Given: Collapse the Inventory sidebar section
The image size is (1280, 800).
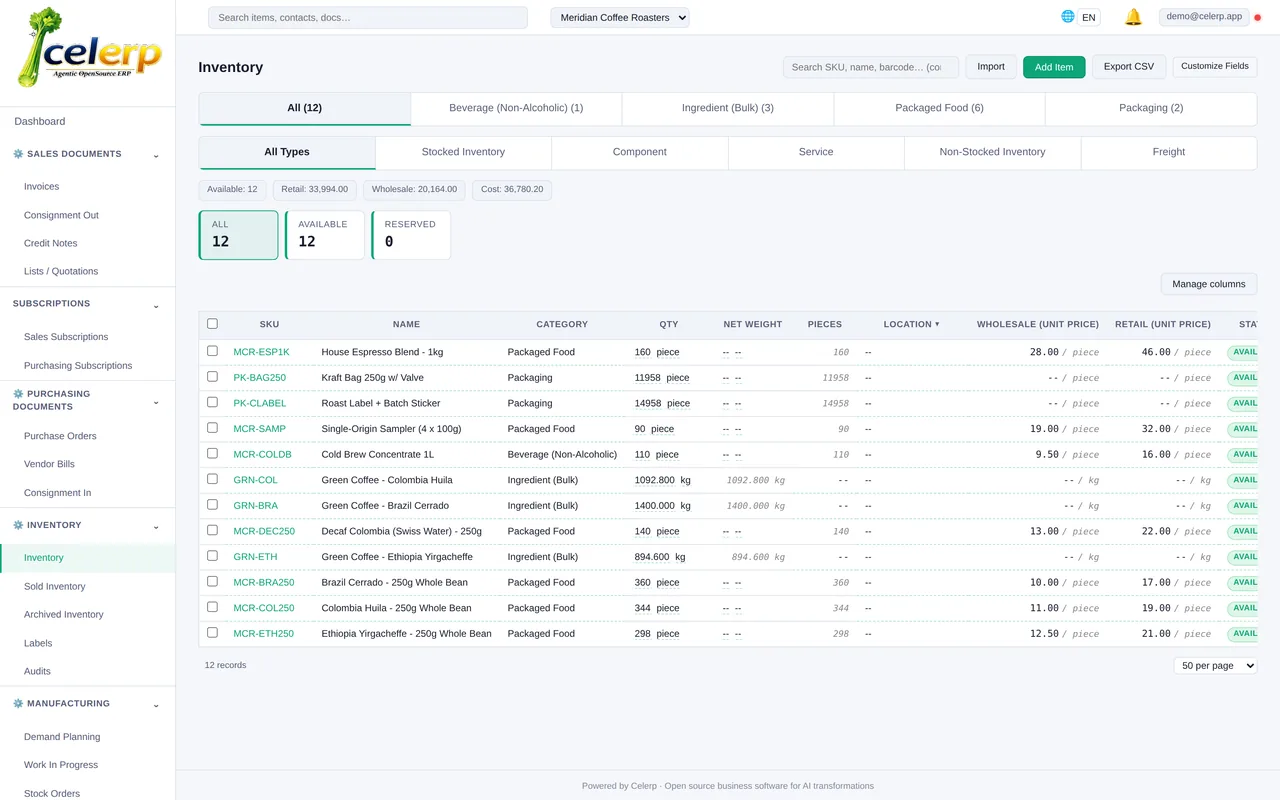Looking at the screenshot, I should point(156,527).
